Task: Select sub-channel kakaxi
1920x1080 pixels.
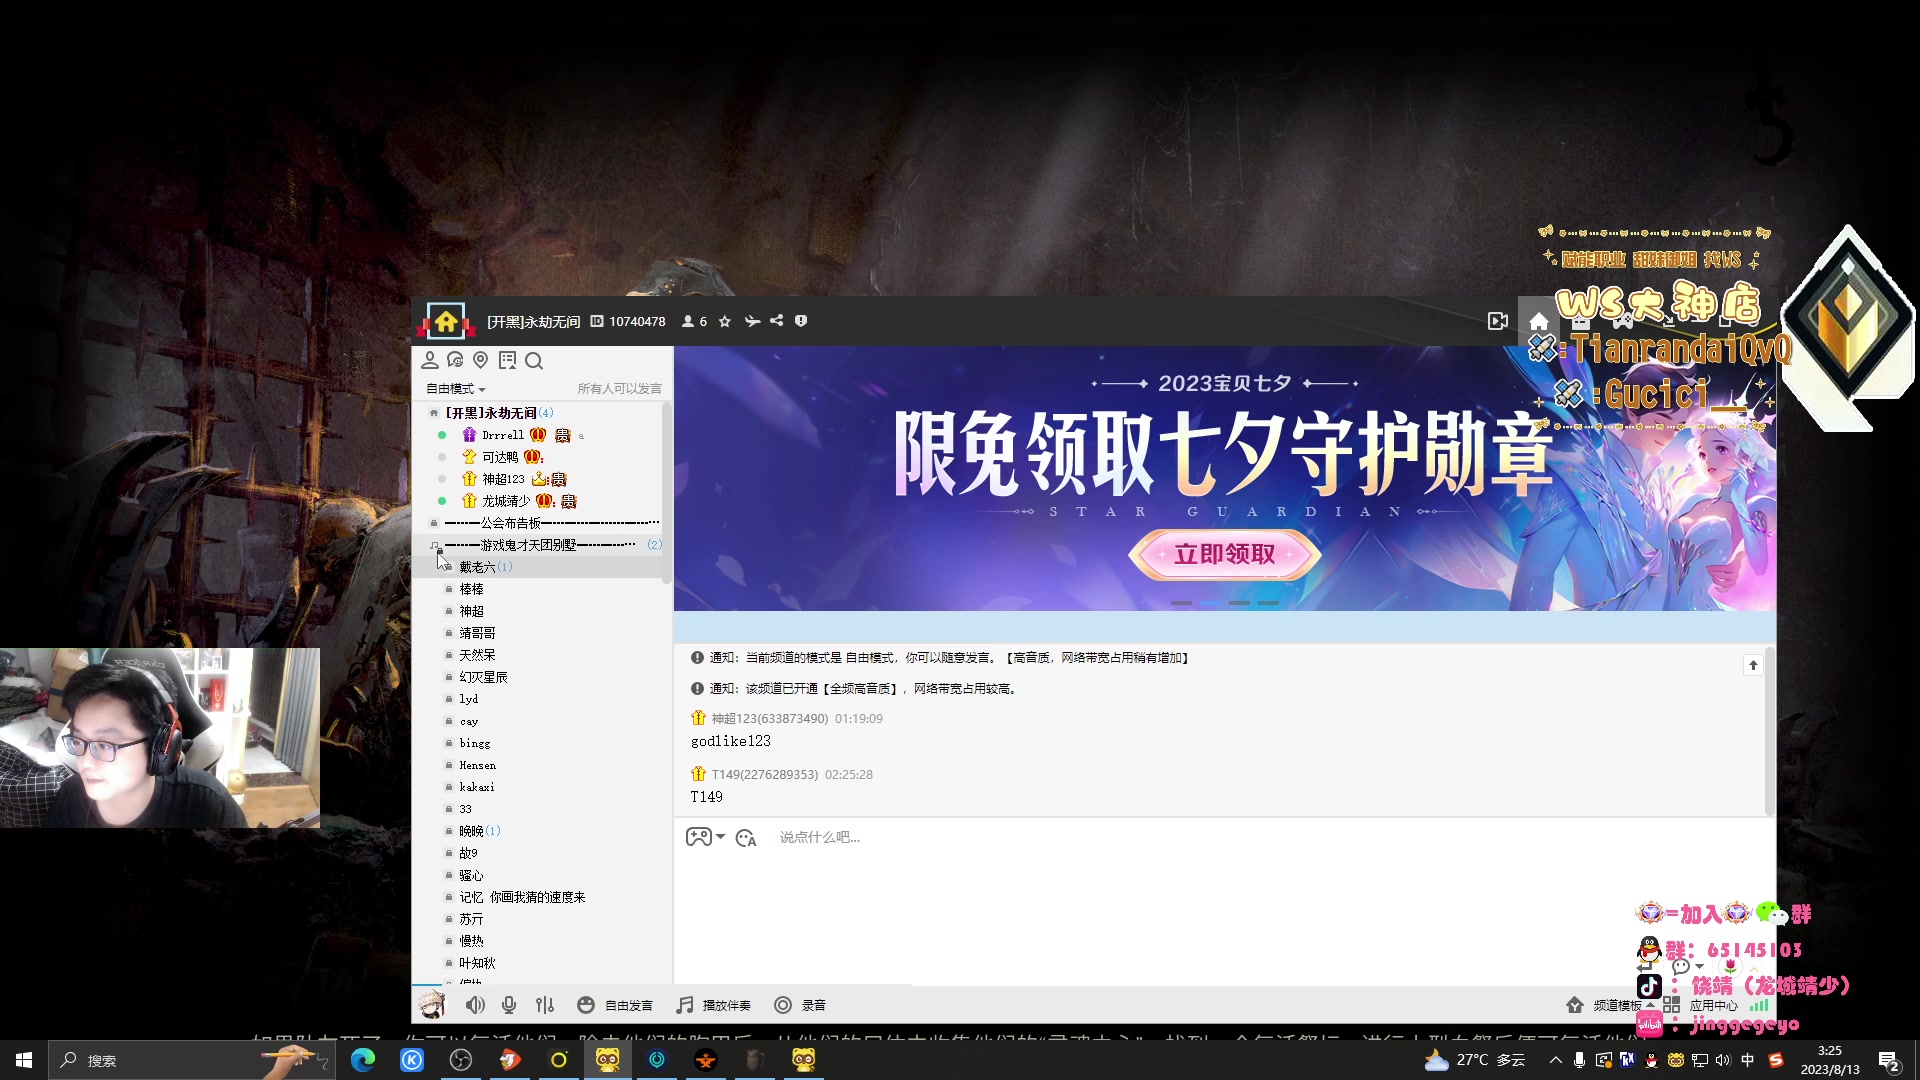Action: click(477, 787)
